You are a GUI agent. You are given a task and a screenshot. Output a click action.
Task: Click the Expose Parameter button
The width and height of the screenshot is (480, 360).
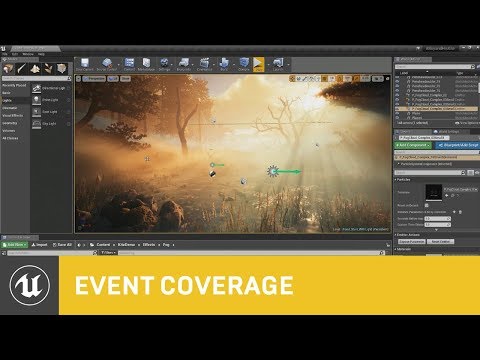(412, 241)
